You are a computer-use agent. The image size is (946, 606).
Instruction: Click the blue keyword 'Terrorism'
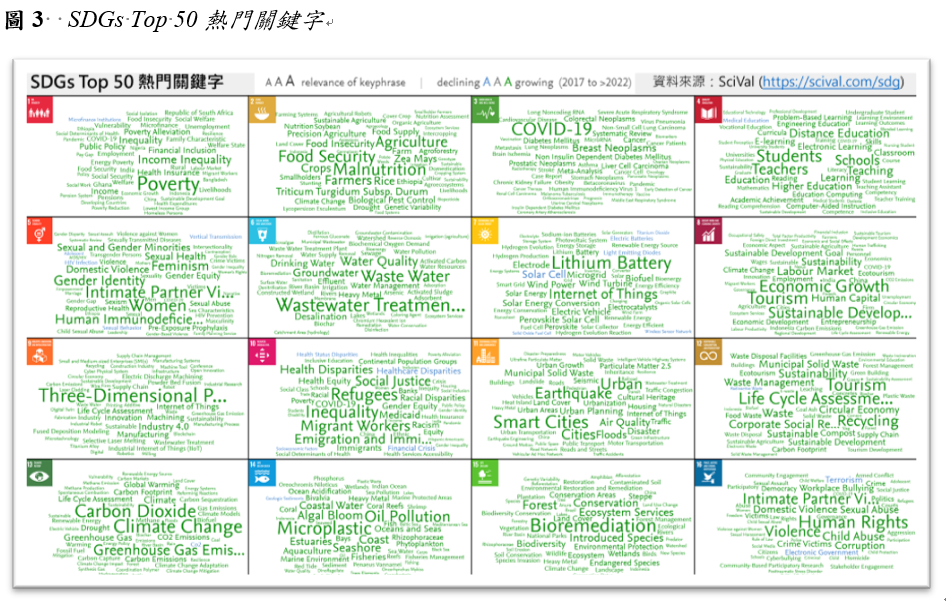click(x=843, y=480)
